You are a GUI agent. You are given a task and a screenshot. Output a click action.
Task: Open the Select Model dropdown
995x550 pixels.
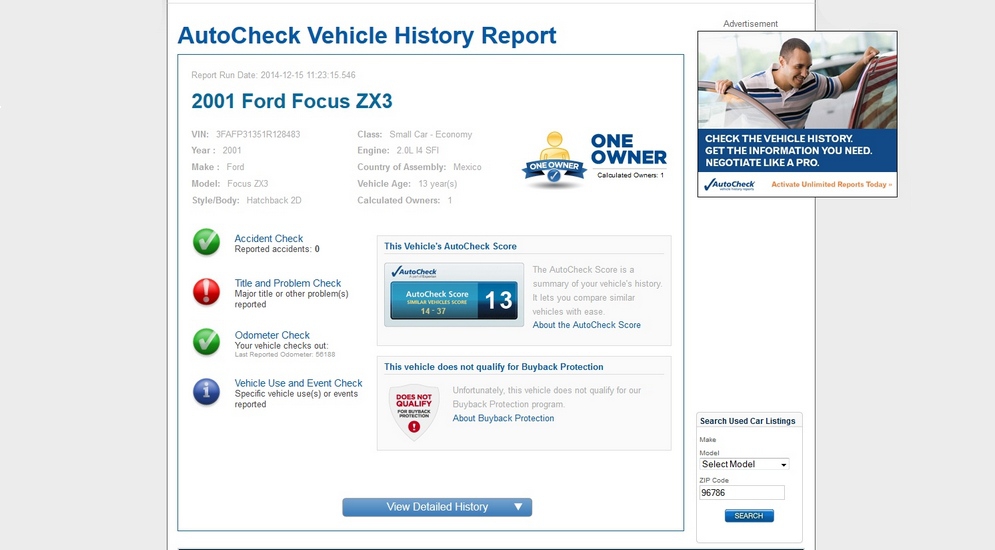point(744,464)
